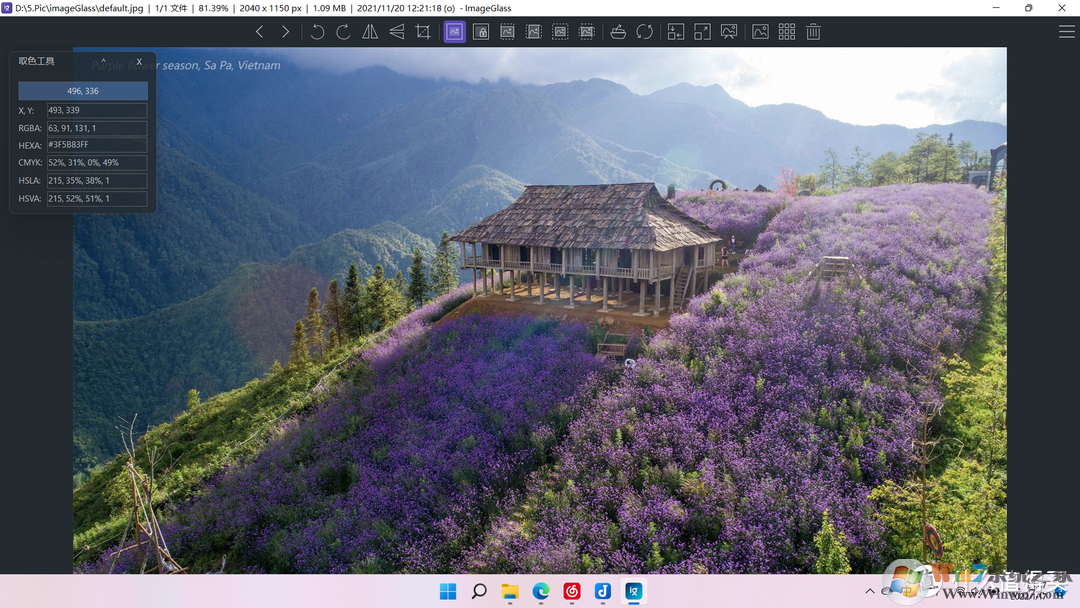Click the HEXA value field
This screenshot has height=608, width=1080.
pyautogui.click(x=96, y=144)
